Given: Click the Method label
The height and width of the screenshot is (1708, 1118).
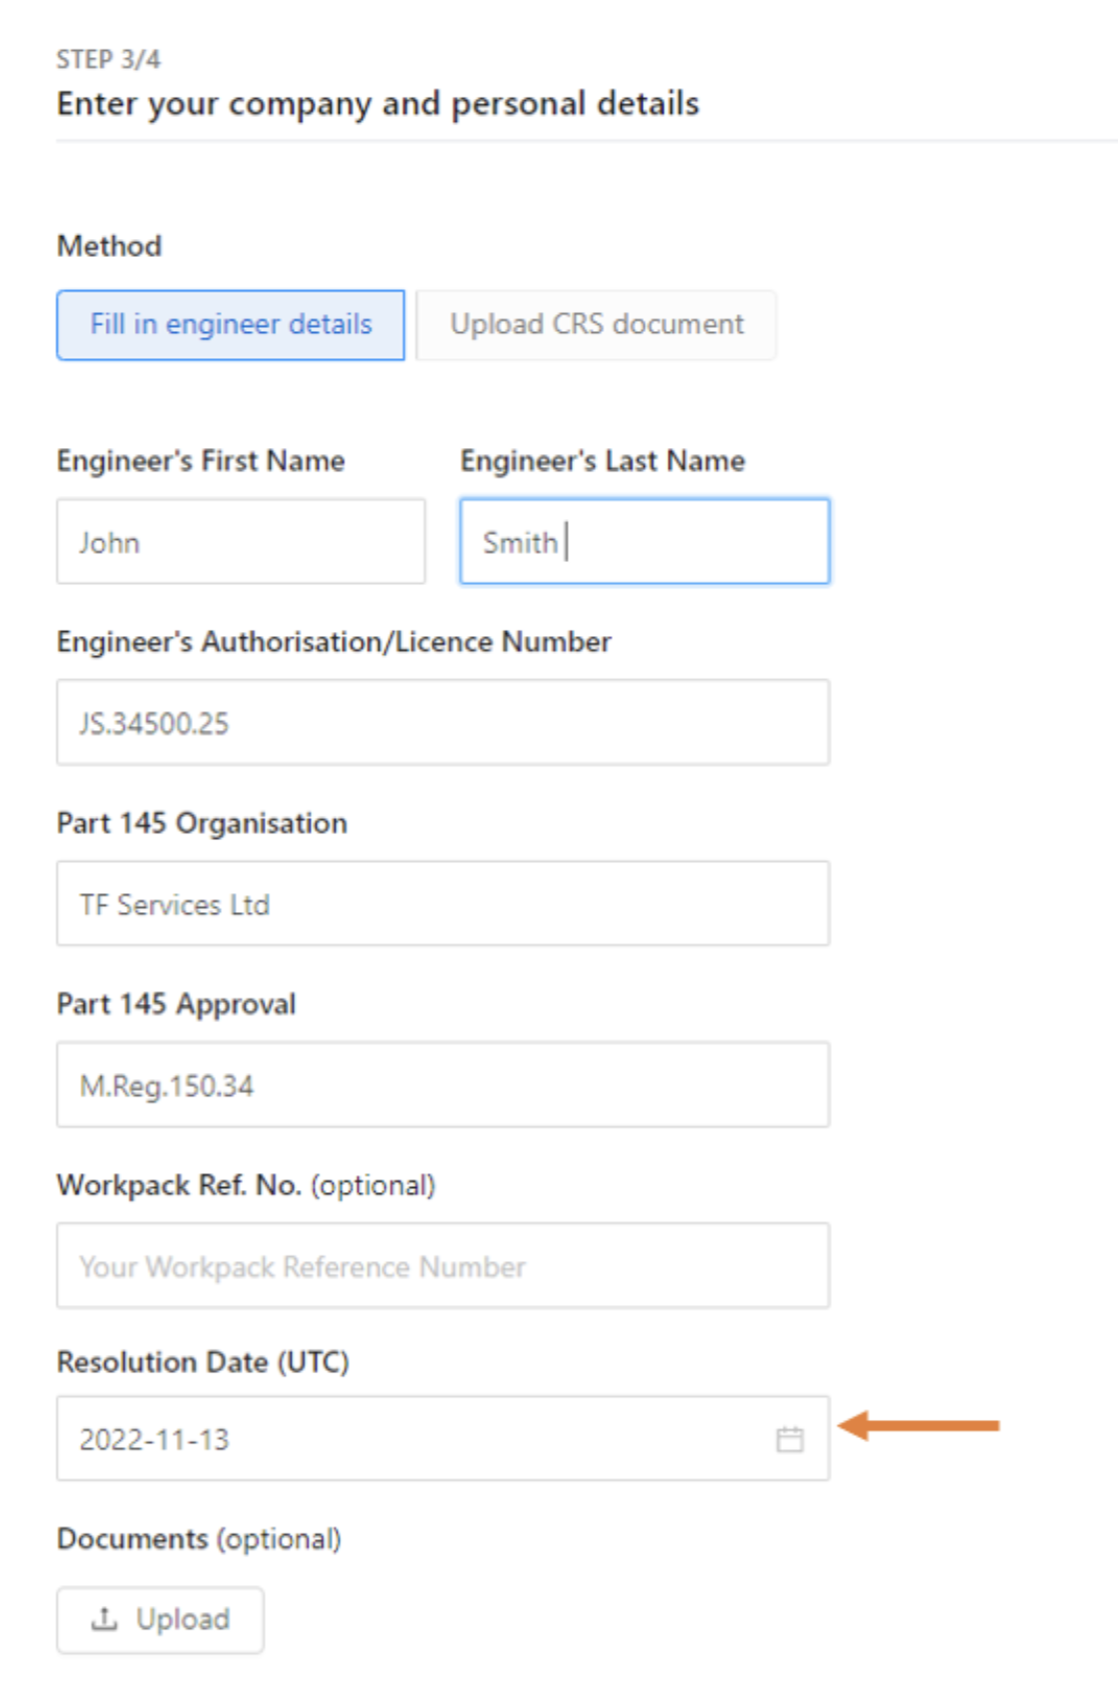Looking at the screenshot, I should (109, 246).
